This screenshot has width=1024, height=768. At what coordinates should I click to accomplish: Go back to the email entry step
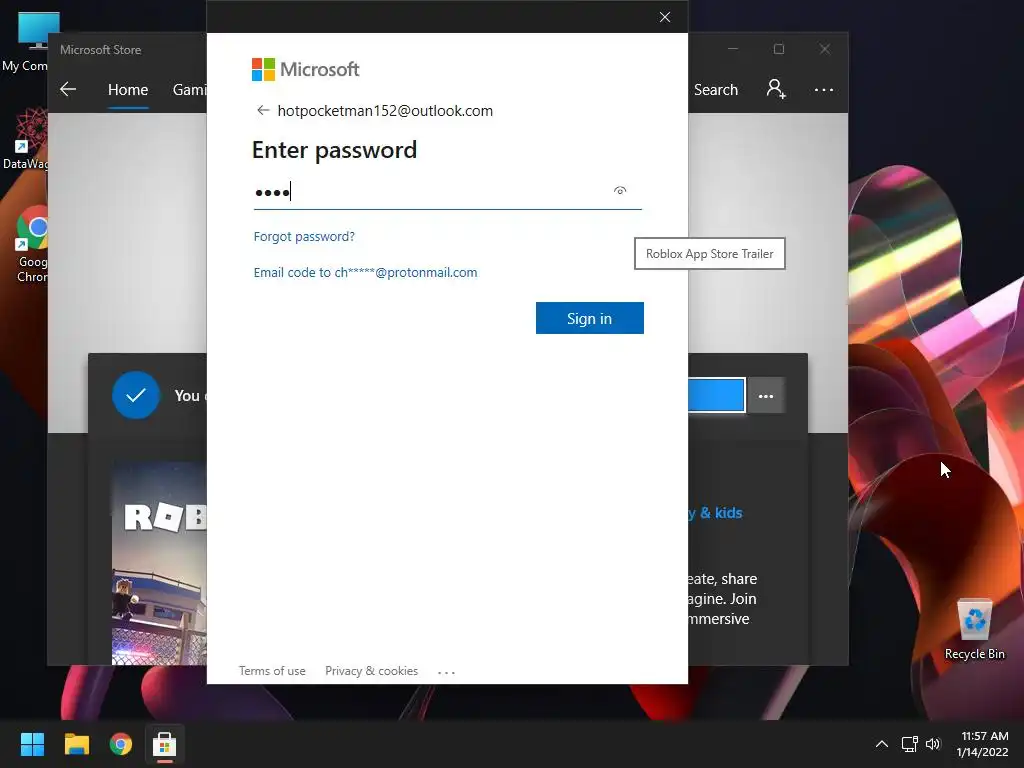(263, 110)
